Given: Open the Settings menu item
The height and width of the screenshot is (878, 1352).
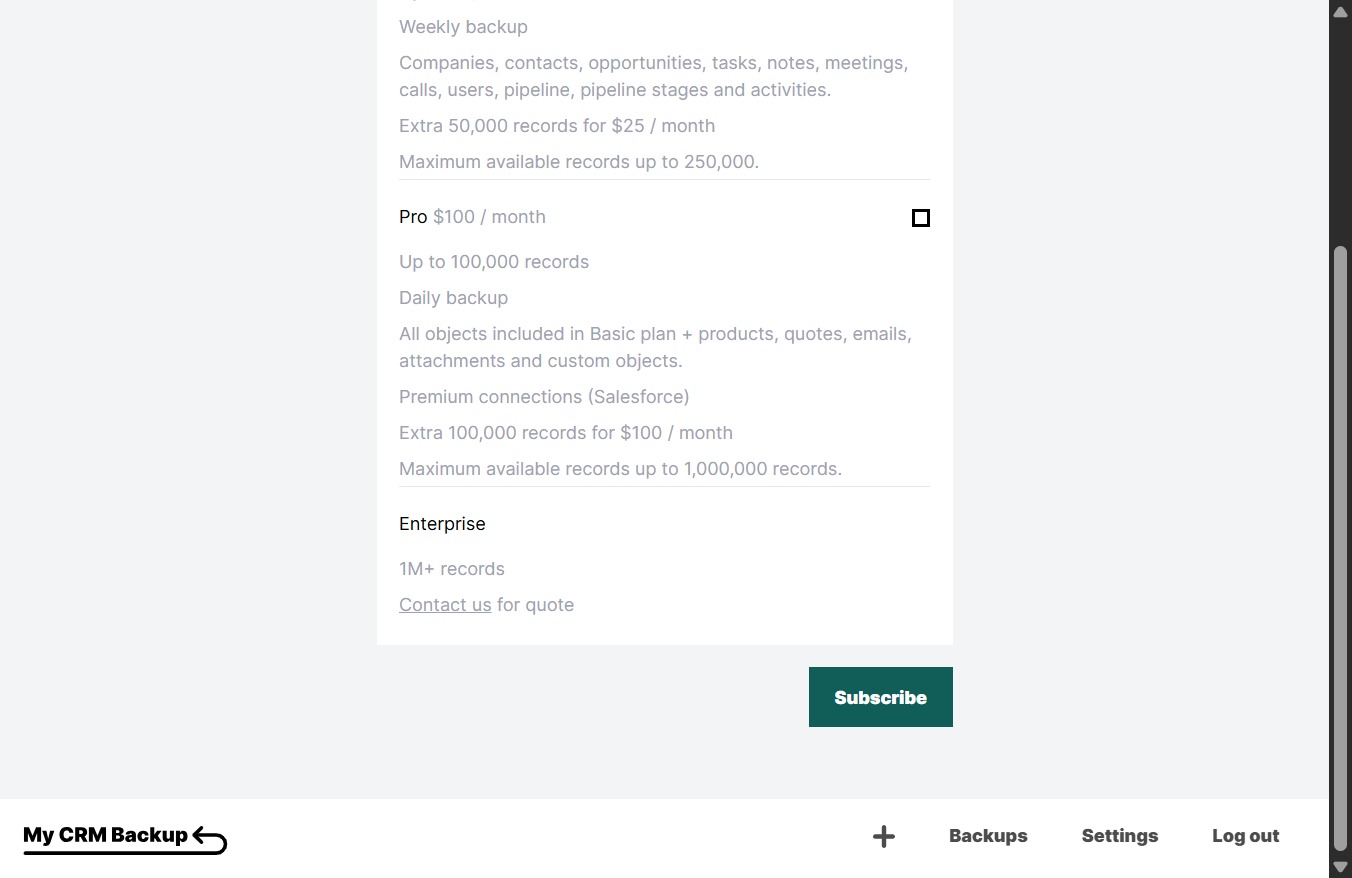Looking at the screenshot, I should [x=1119, y=836].
